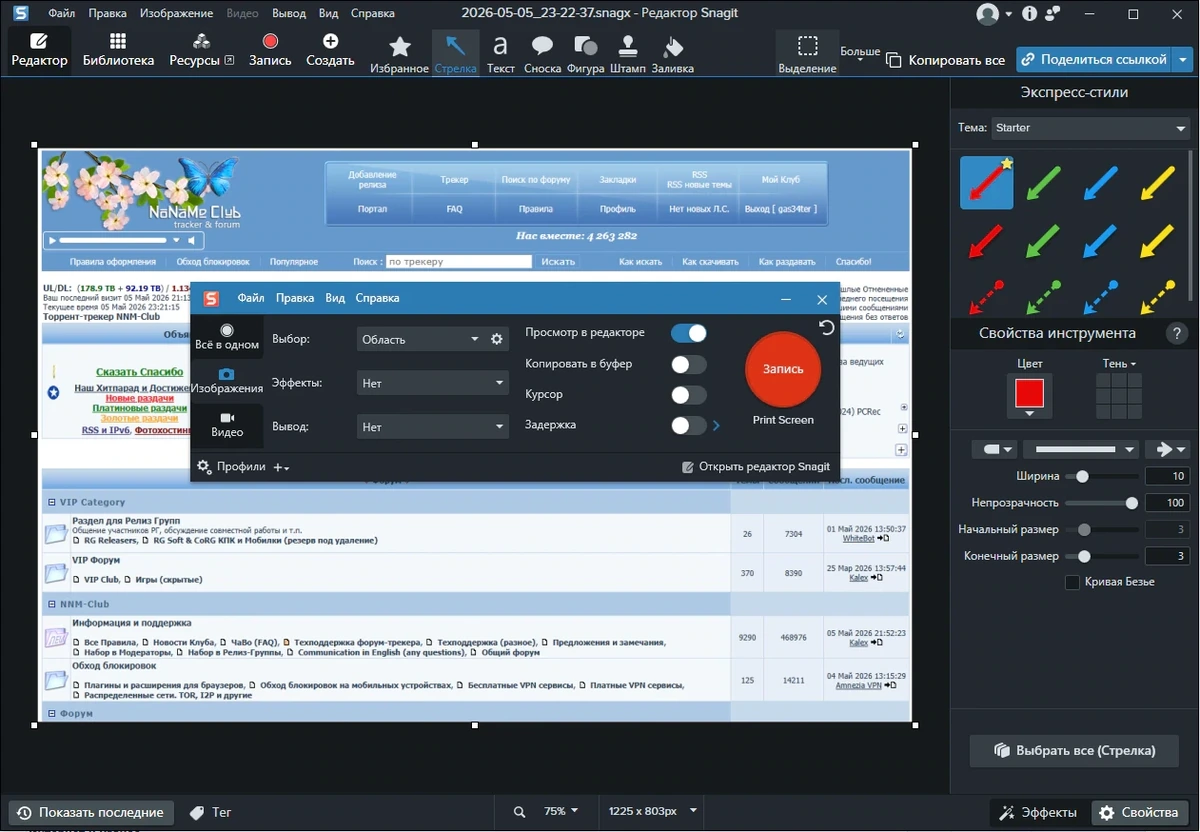Viewport: 1200px width, 832px height.
Task: Click the zoom magnifier icon in status bar
Action: [519, 812]
